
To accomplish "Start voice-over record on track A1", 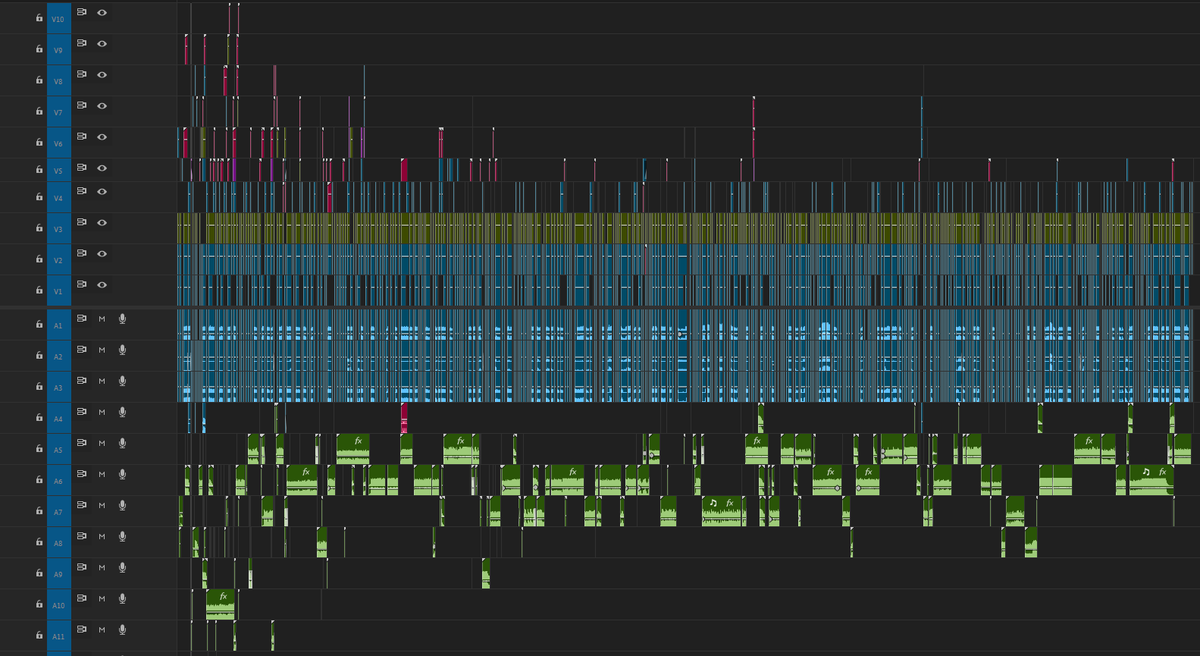I will (122, 318).
